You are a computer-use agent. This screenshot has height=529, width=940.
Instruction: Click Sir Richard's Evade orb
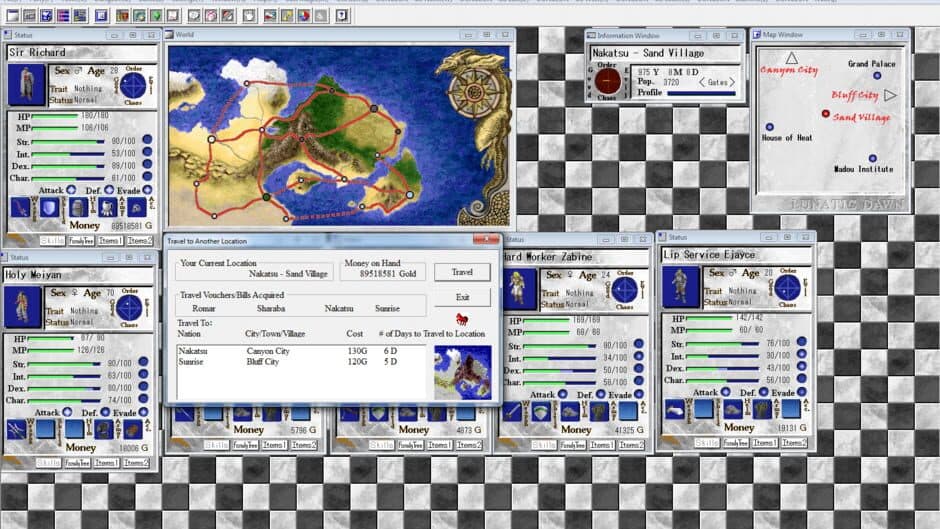point(147,190)
